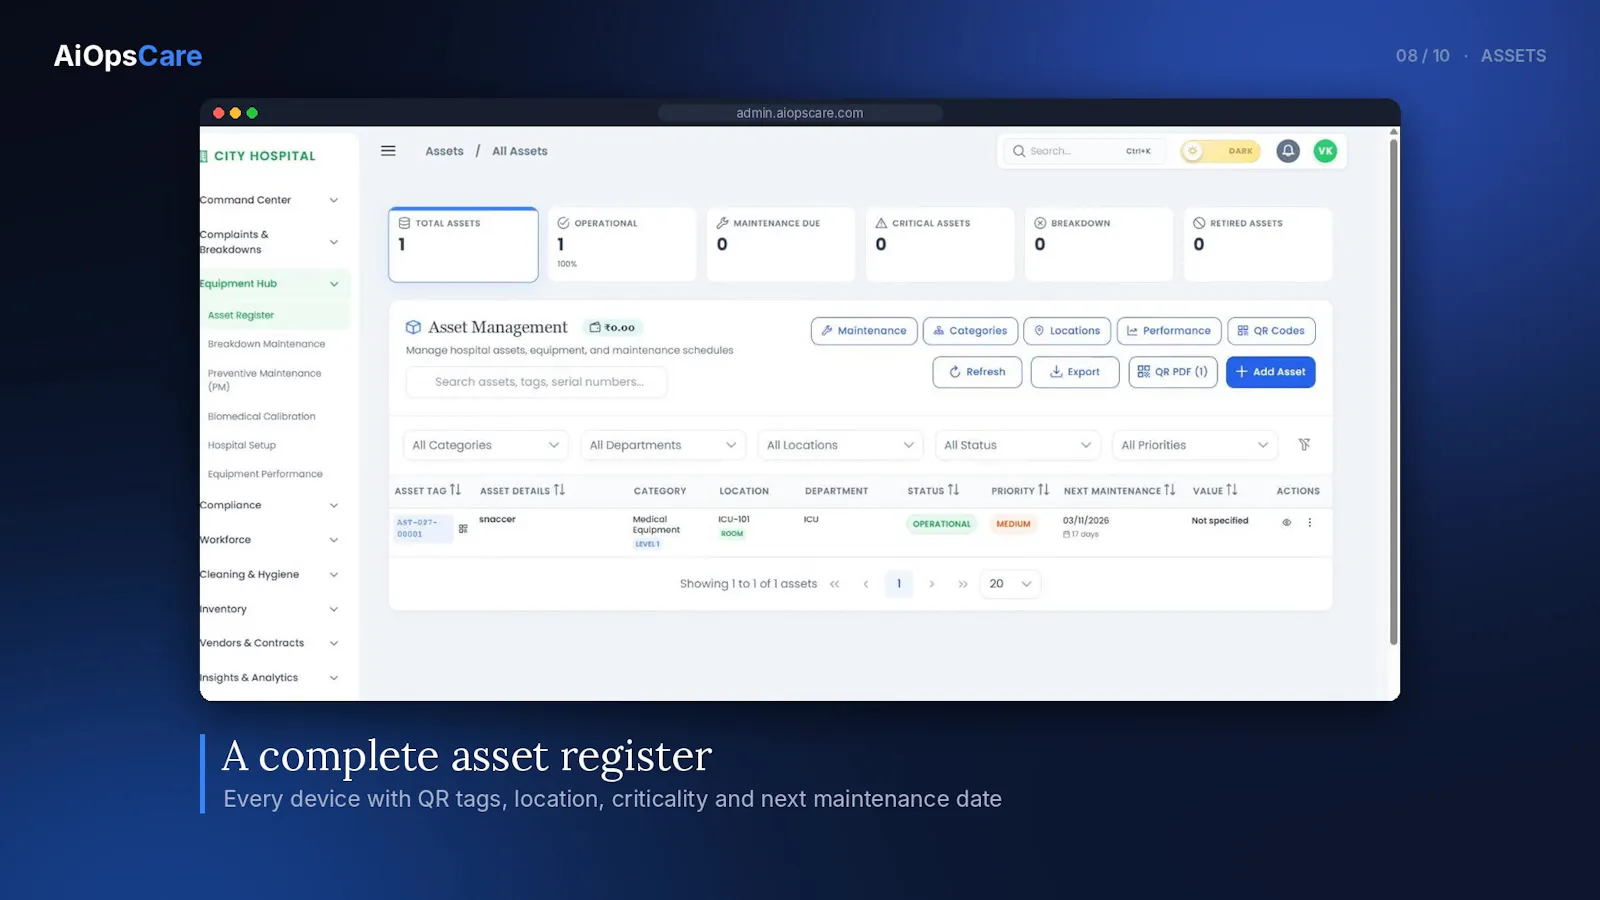Viewport: 1600px width, 900px height.
Task: Add a new asset
Action: click(1270, 372)
